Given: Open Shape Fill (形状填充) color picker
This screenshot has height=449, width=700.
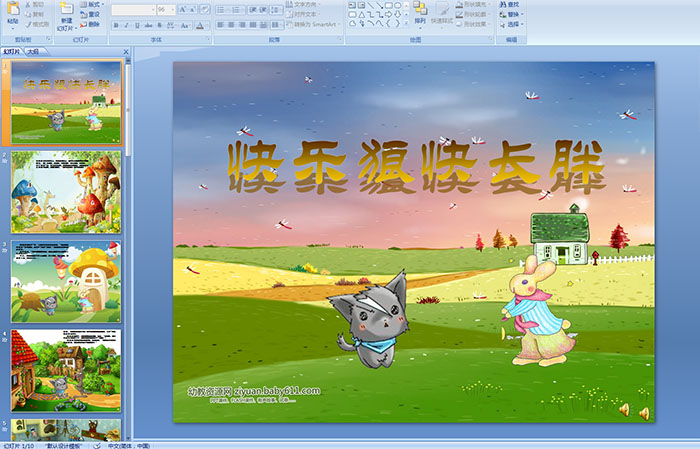Looking at the screenshot, I should 472,4.
